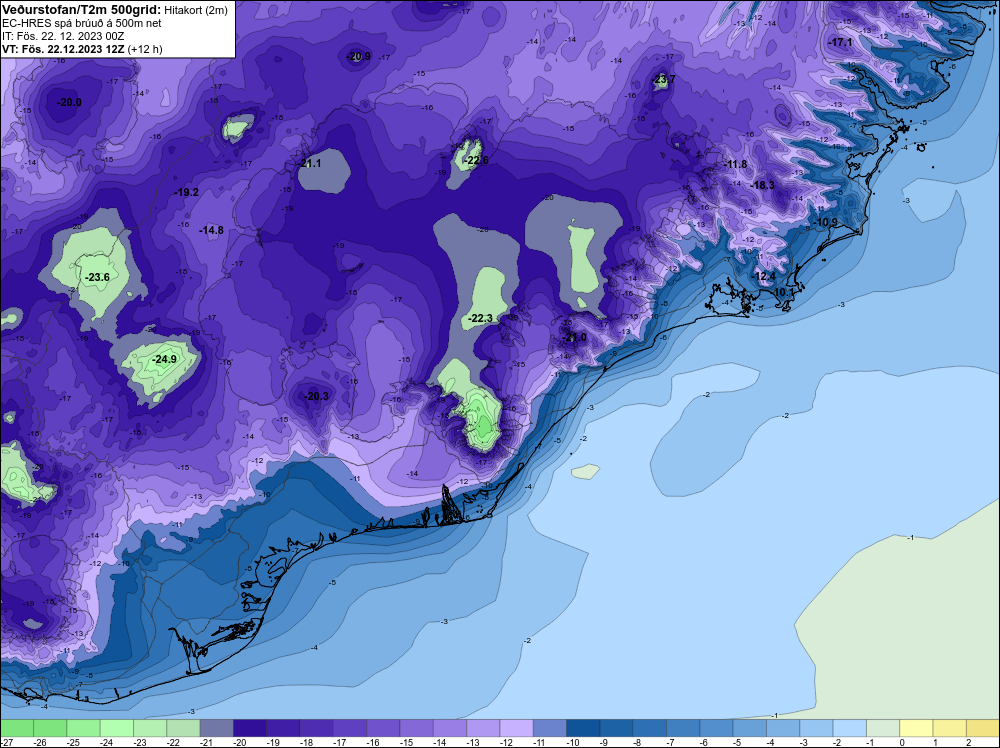The width and height of the screenshot is (1000, 748).
Task: Click the -22.6 temperature label
Action: coord(476,160)
